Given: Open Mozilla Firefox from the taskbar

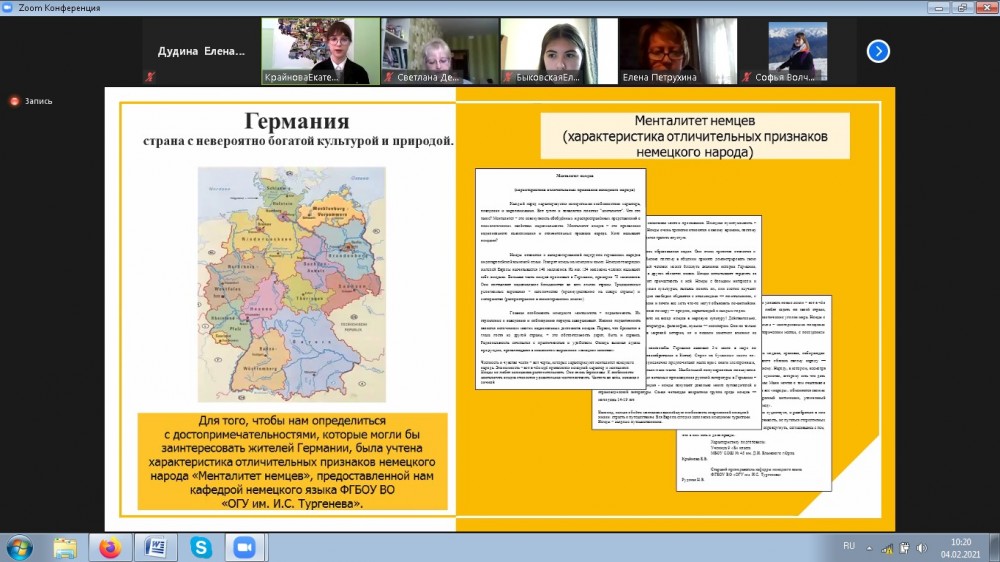Looking at the screenshot, I should pos(110,547).
